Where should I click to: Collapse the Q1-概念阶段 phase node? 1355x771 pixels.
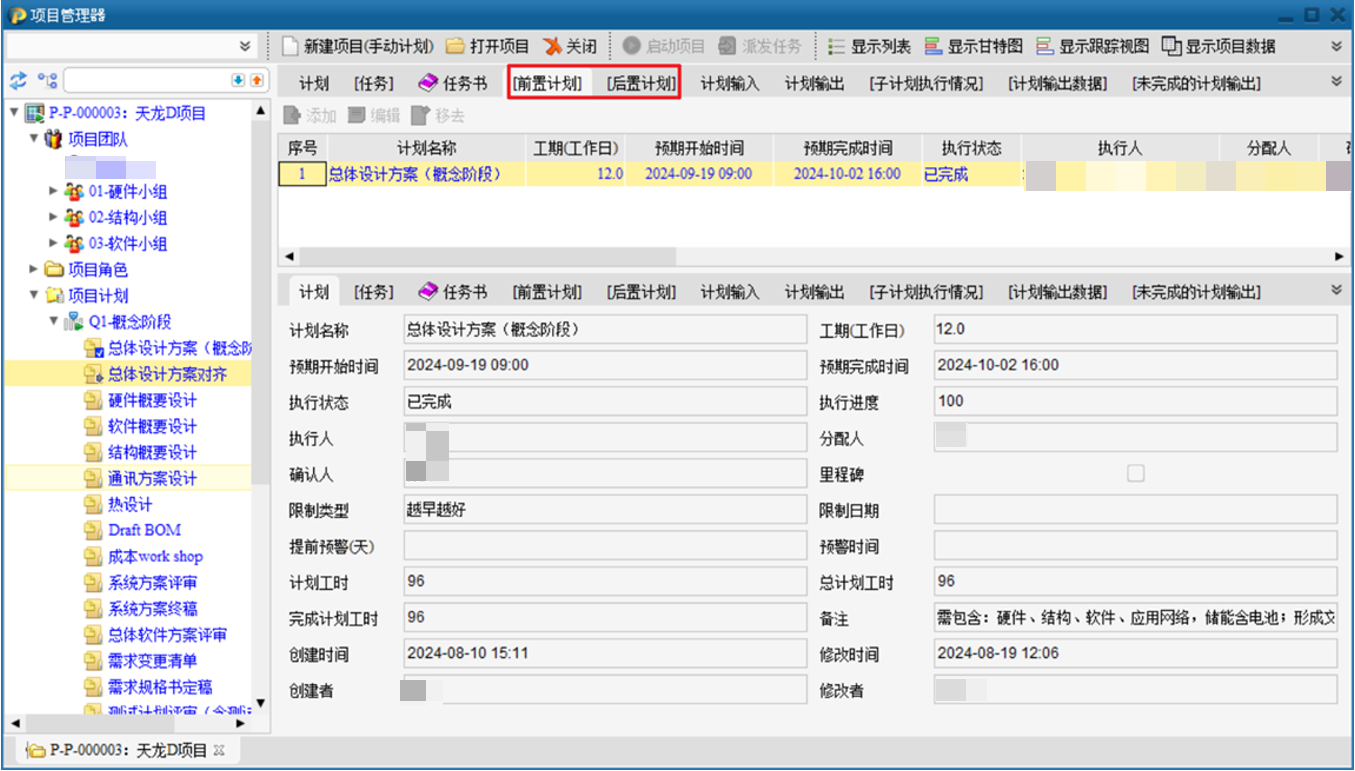coord(54,321)
